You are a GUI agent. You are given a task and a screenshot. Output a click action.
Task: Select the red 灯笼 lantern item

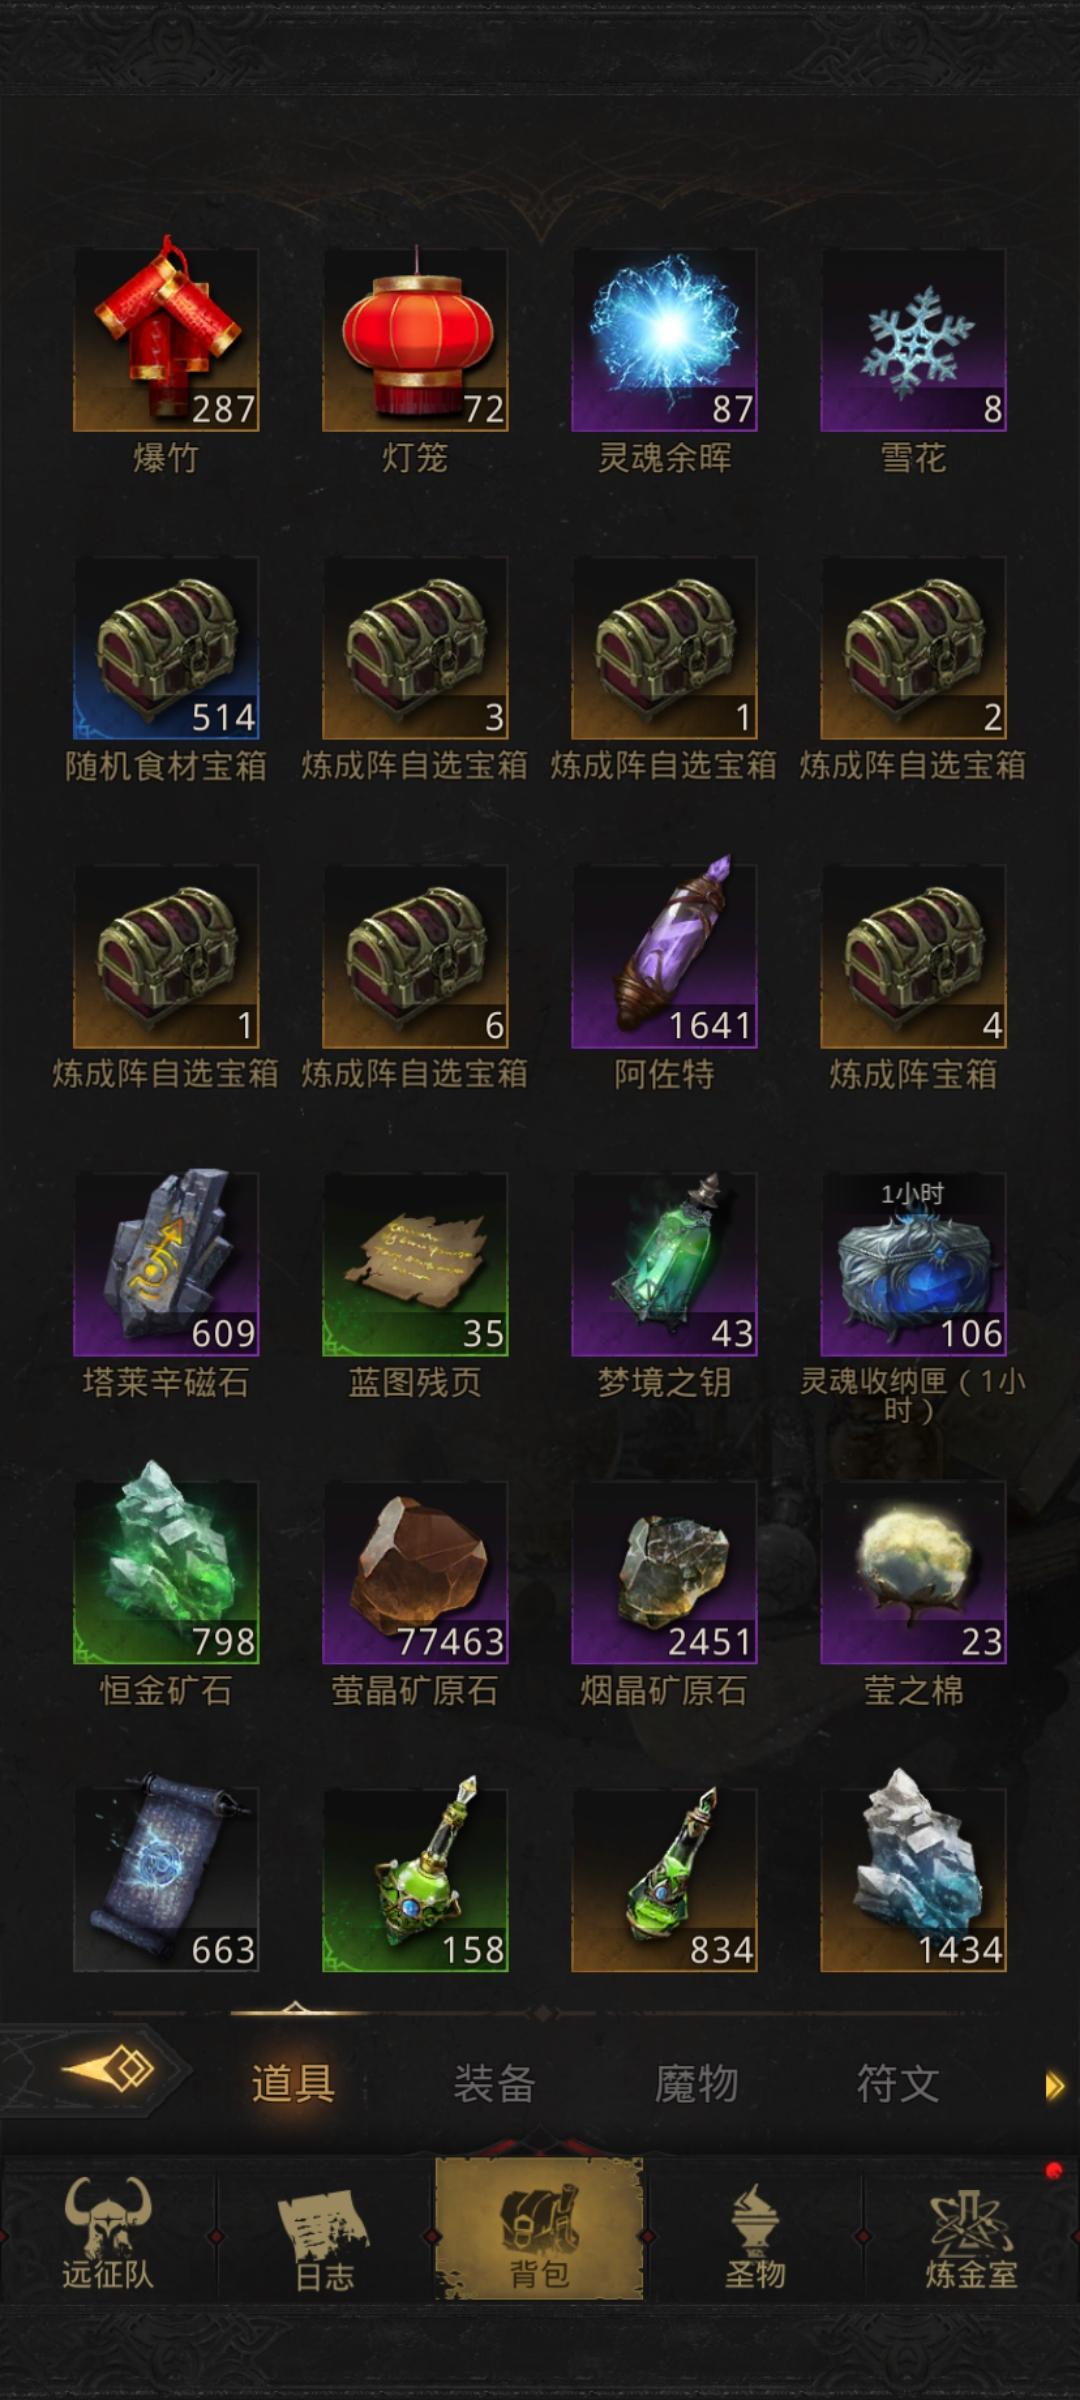[x=415, y=340]
